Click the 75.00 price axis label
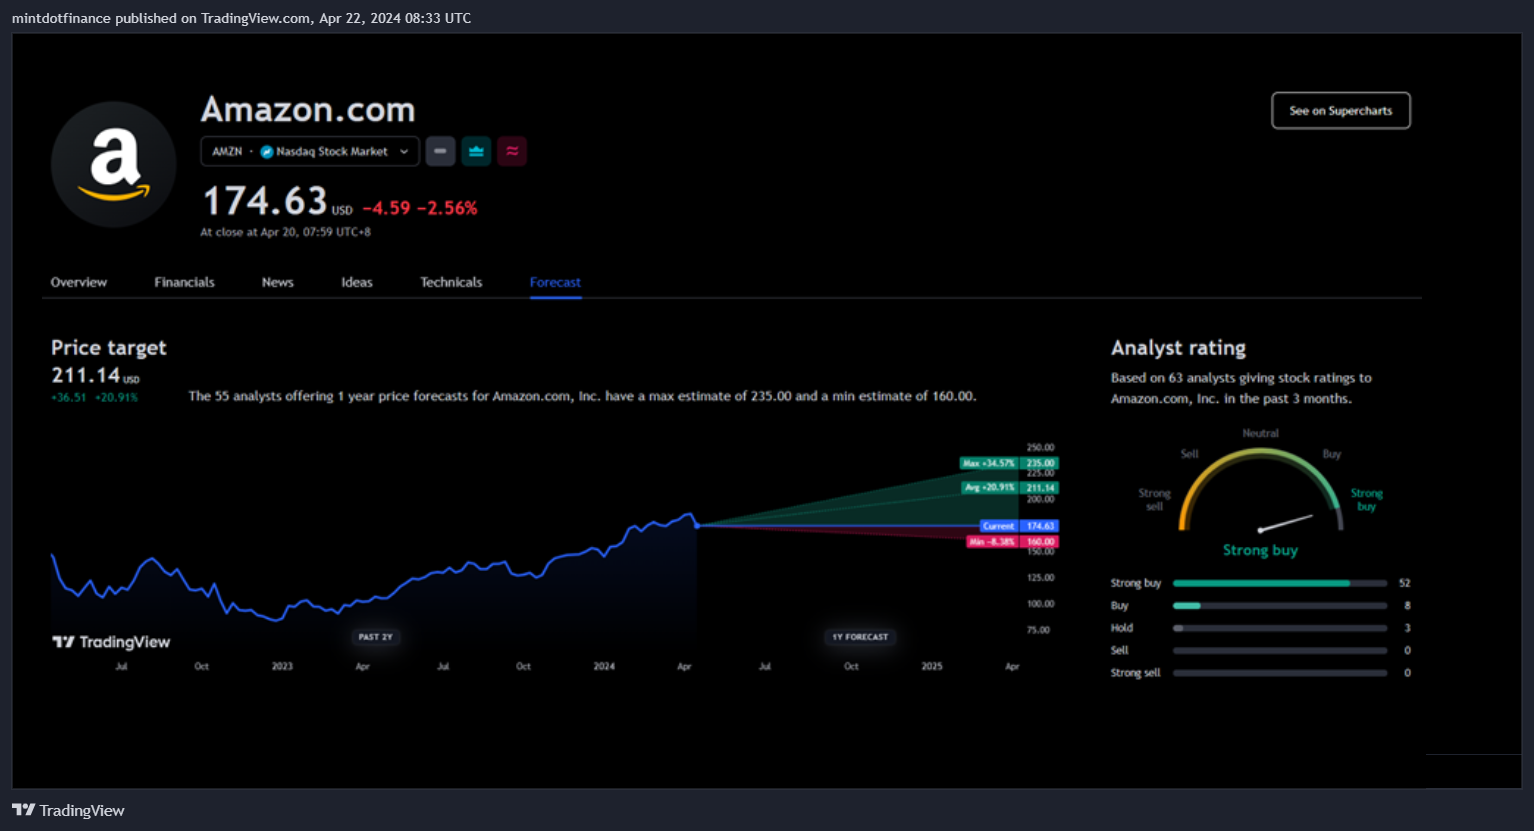The image size is (1534, 831). tap(1039, 630)
